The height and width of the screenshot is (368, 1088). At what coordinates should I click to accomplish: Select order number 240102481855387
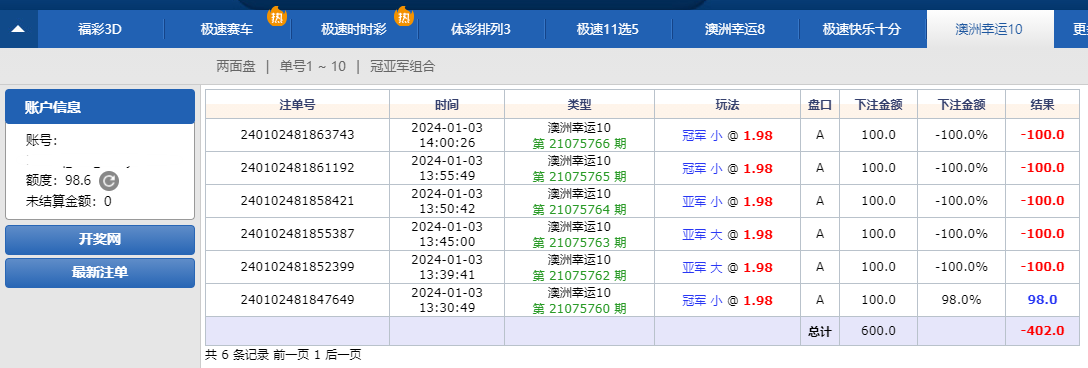[298, 234]
